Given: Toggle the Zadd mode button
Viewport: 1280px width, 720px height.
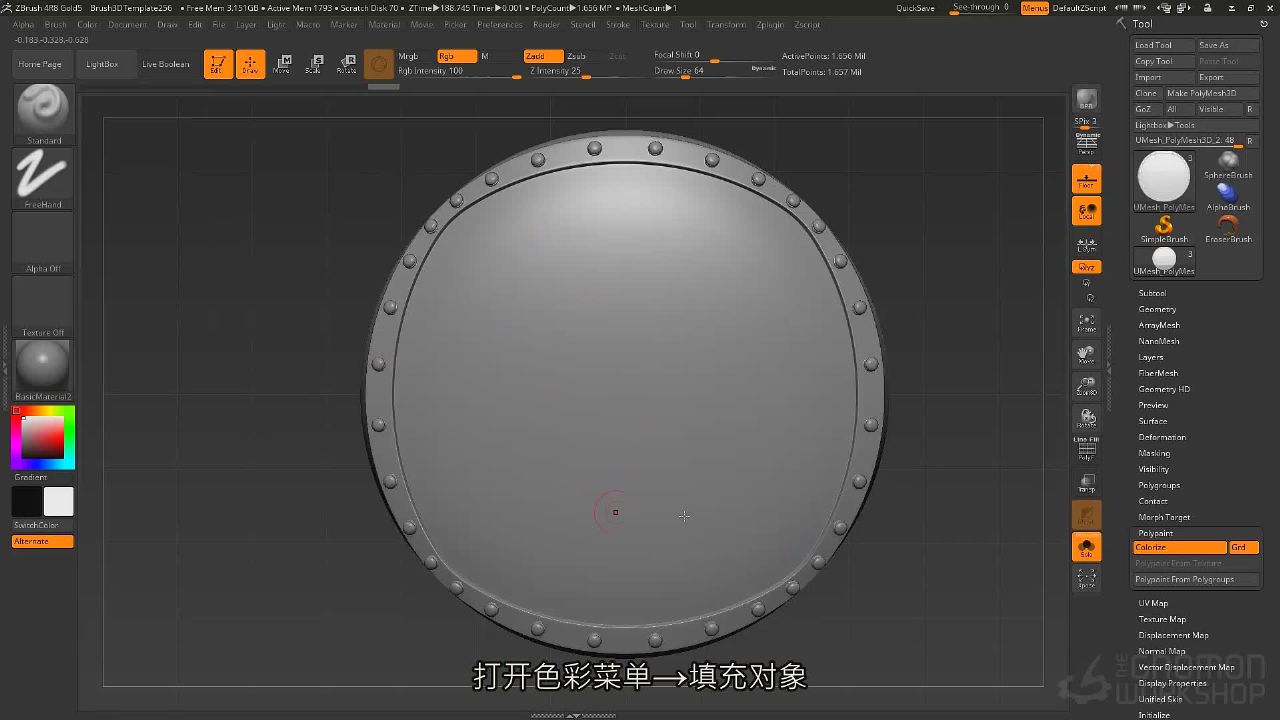Looking at the screenshot, I should (x=543, y=56).
